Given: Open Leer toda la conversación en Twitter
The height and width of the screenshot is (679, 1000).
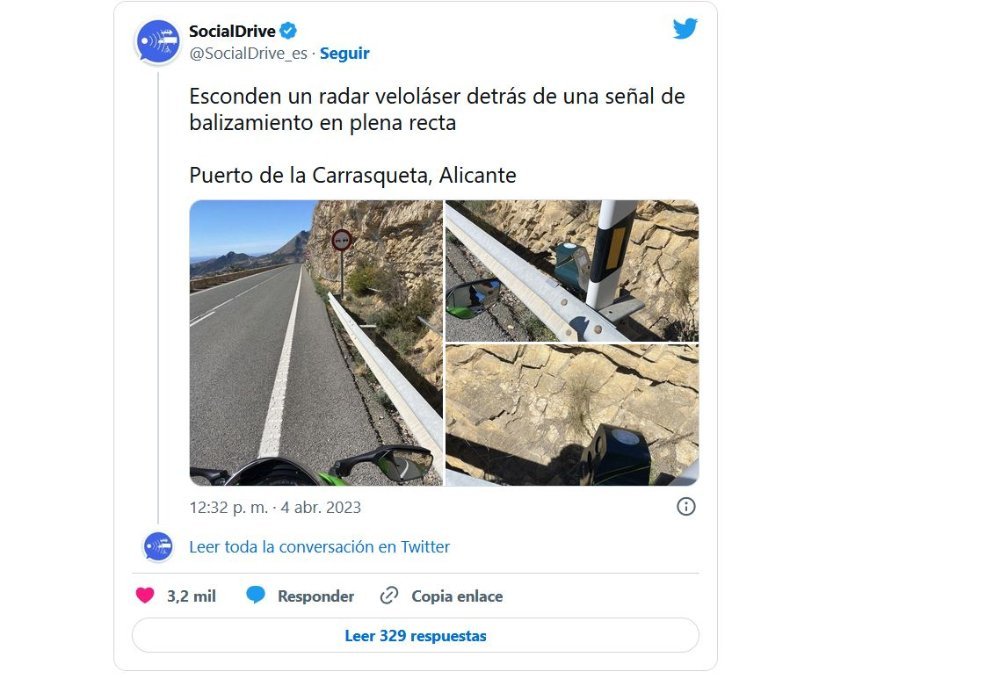Looking at the screenshot, I should (320, 547).
